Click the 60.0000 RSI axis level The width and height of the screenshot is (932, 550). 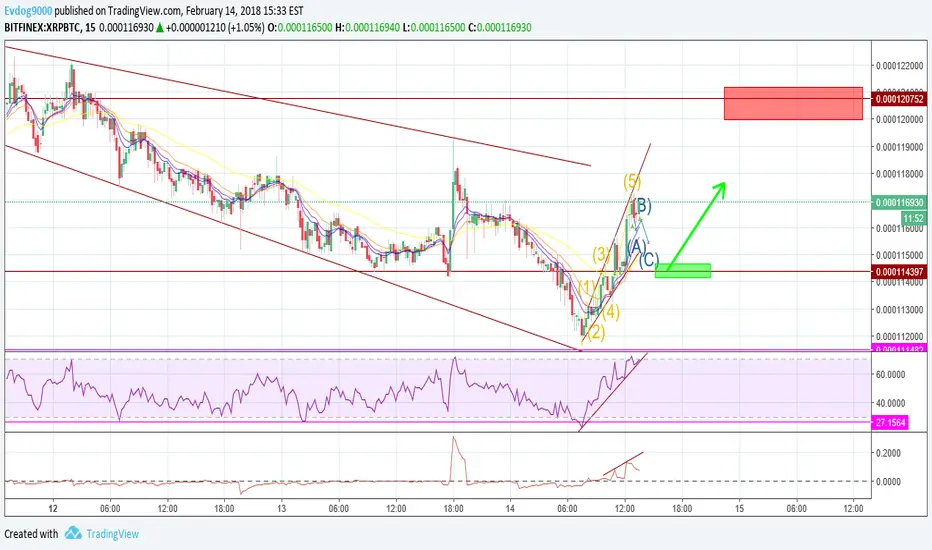pos(890,375)
